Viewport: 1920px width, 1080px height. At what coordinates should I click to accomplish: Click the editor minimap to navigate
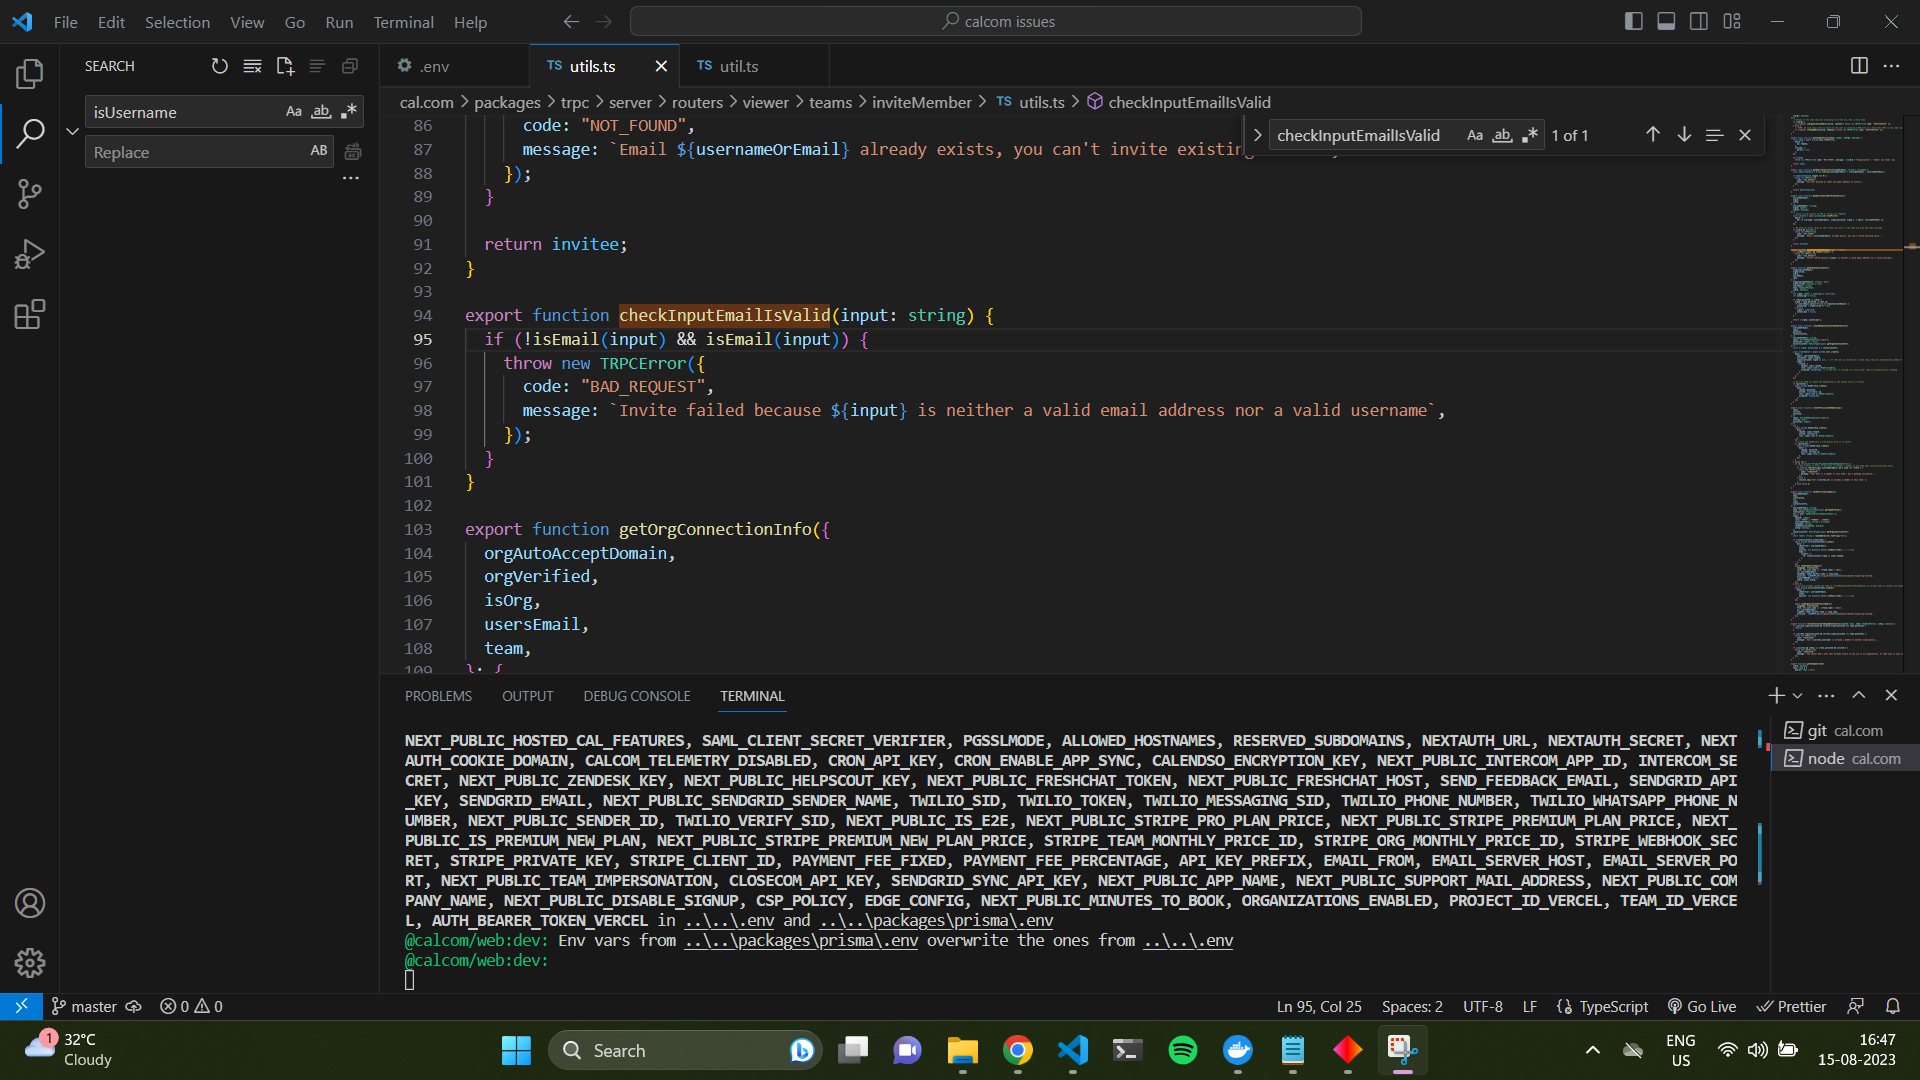click(1845, 400)
